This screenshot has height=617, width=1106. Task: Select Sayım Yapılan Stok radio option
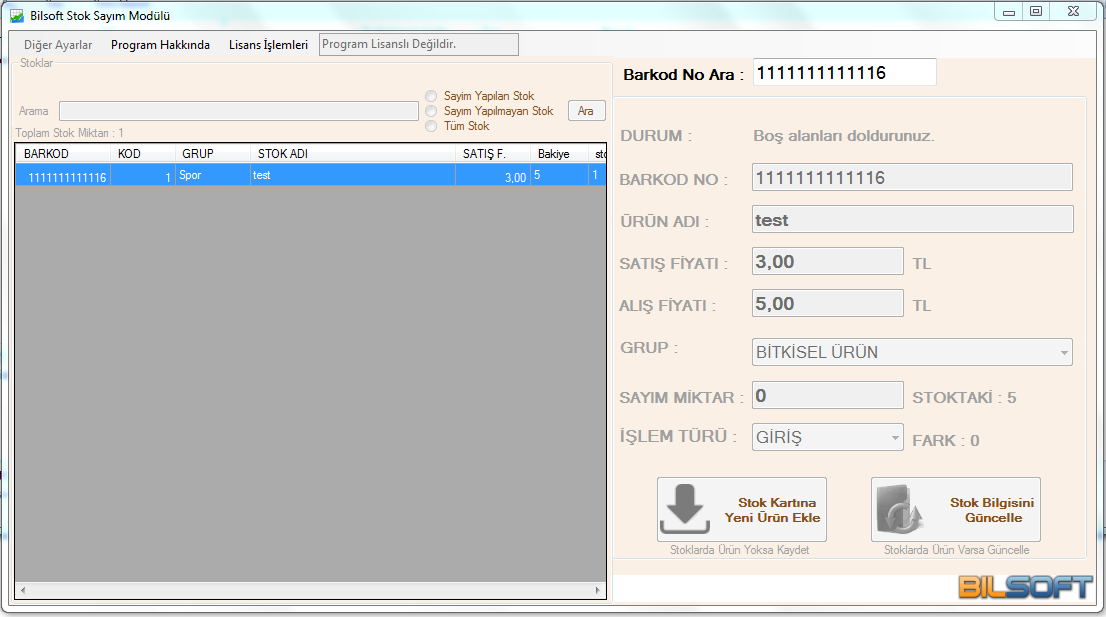[431, 96]
